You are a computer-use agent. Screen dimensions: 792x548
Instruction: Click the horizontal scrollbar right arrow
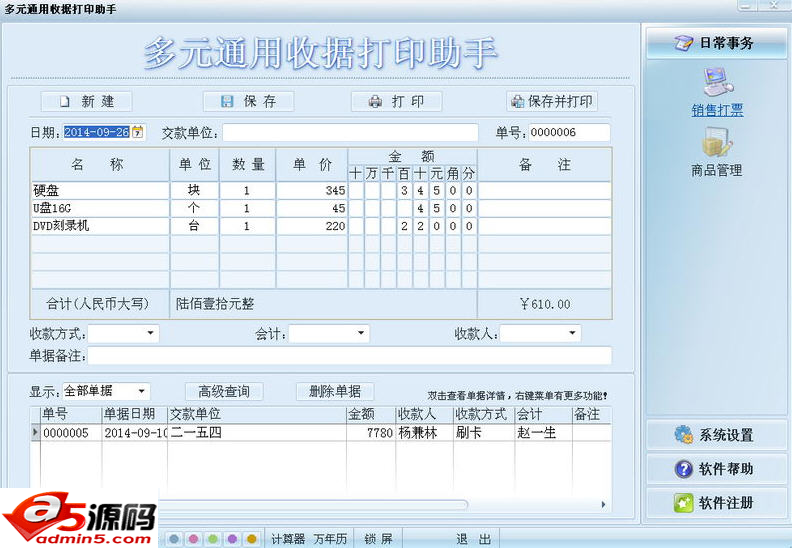pyautogui.click(x=604, y=505)
